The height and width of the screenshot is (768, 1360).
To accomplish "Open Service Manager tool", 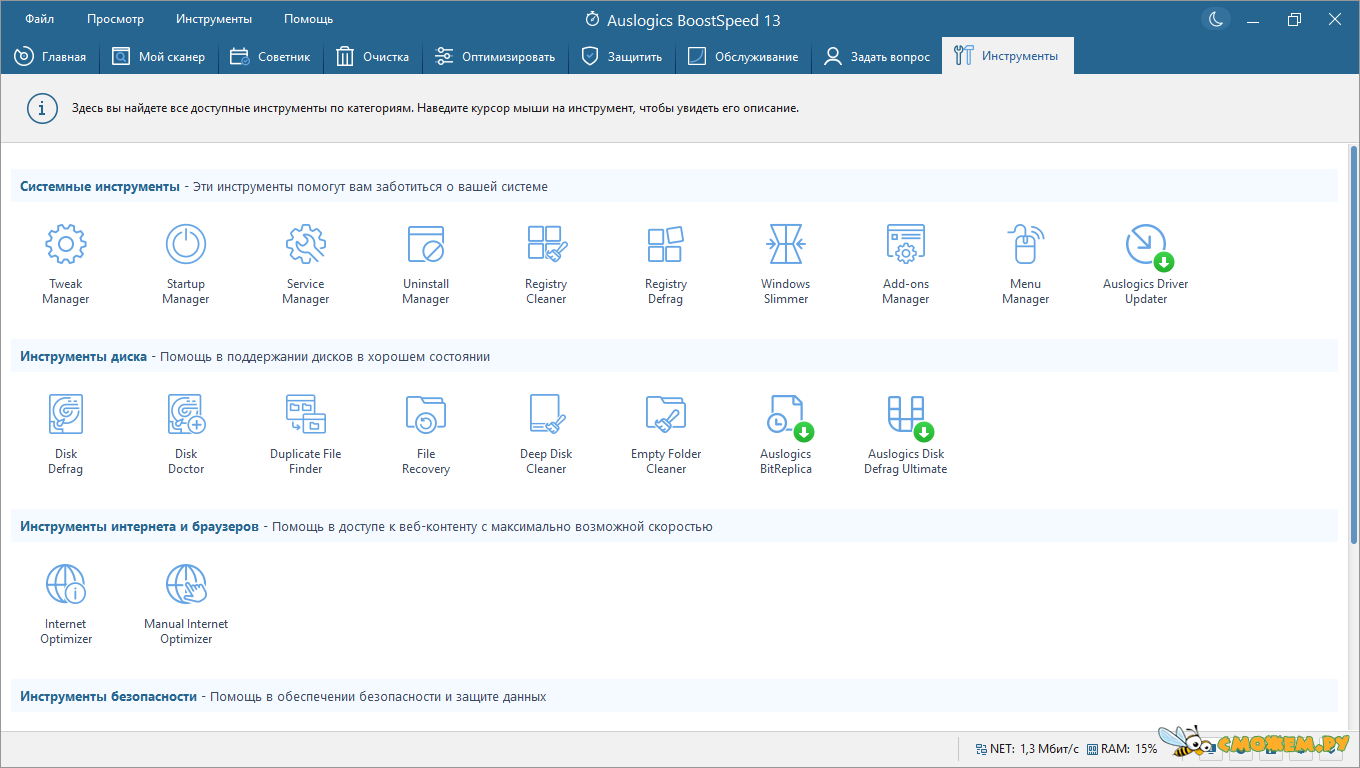I will (x=306, y=264).
